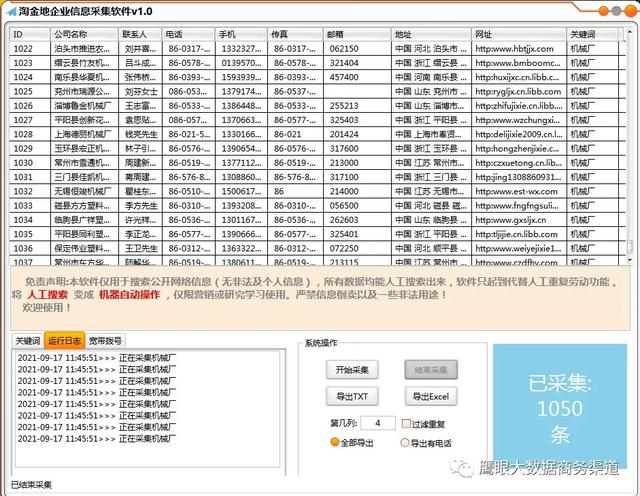This screenshot has width=640, height=496.
Task: Click the 结束采集 button
Action: [430, 370]
